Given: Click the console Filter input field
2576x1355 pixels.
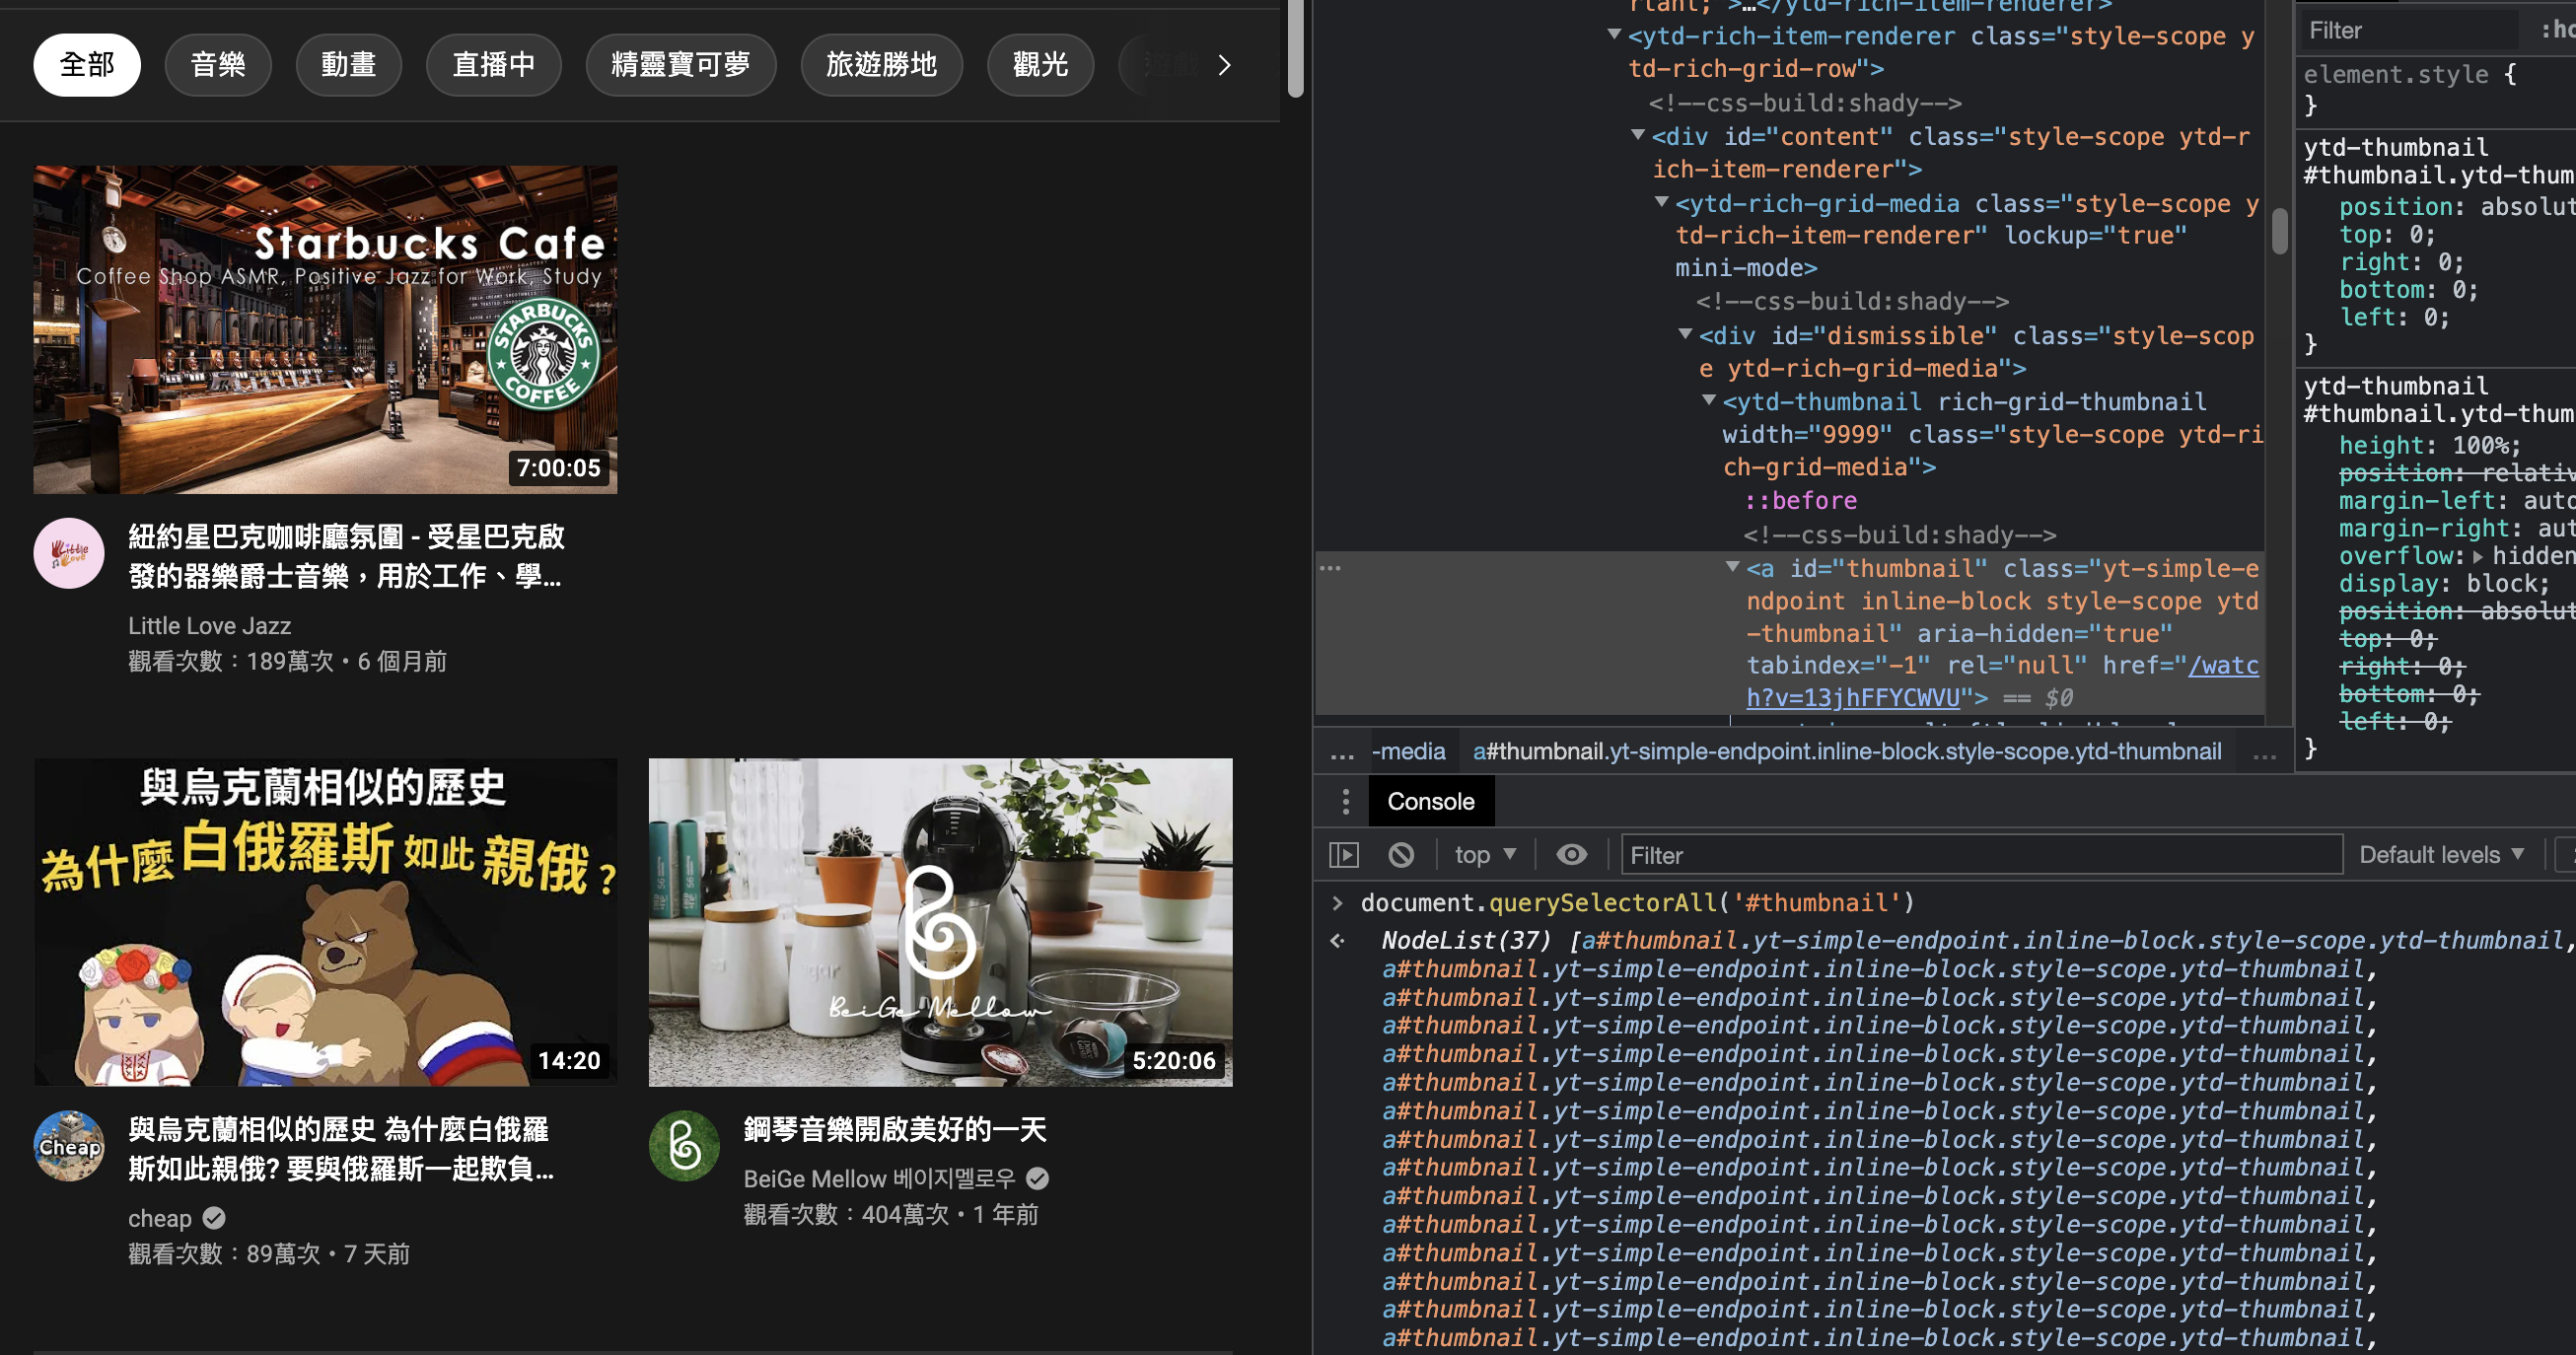Looking at the screenshot, I should pyautogui.click(x=1980, y=854).
